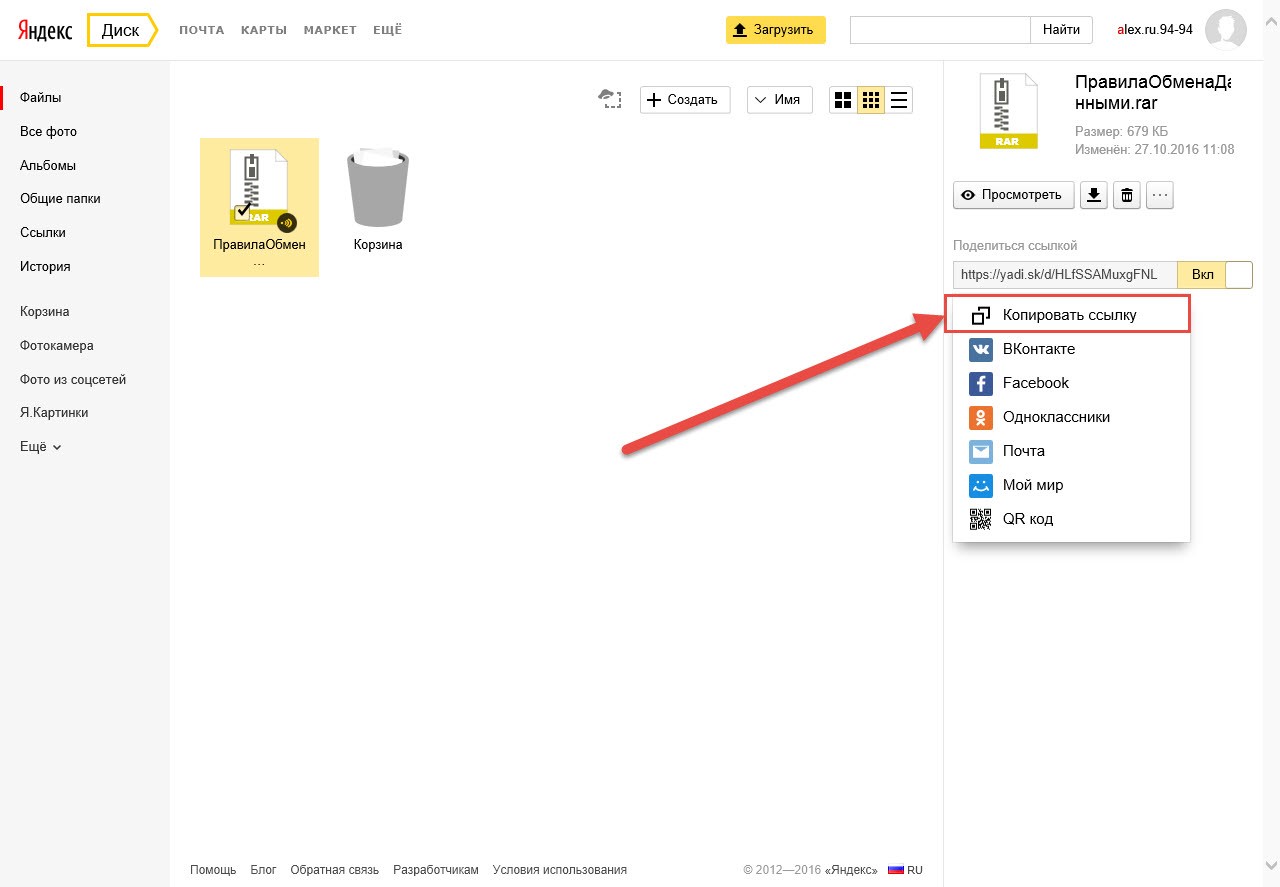Screen dimensions: 1280x887
Task: Open Ссылки in sidebar
Action: (x=43, y=233)
